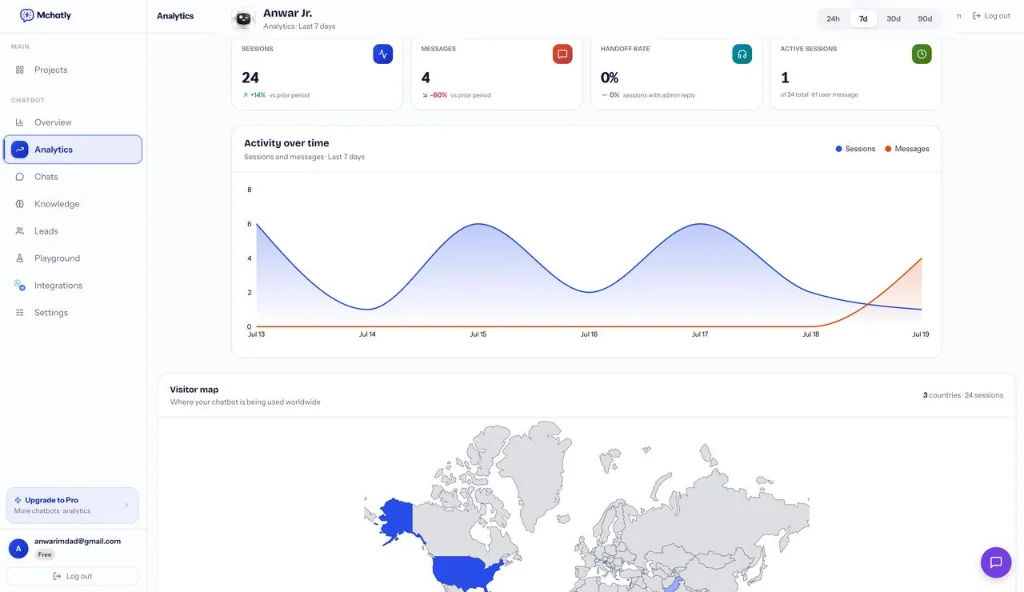Go to the Overview page
Screen dimensions: 1024x592
72,122
